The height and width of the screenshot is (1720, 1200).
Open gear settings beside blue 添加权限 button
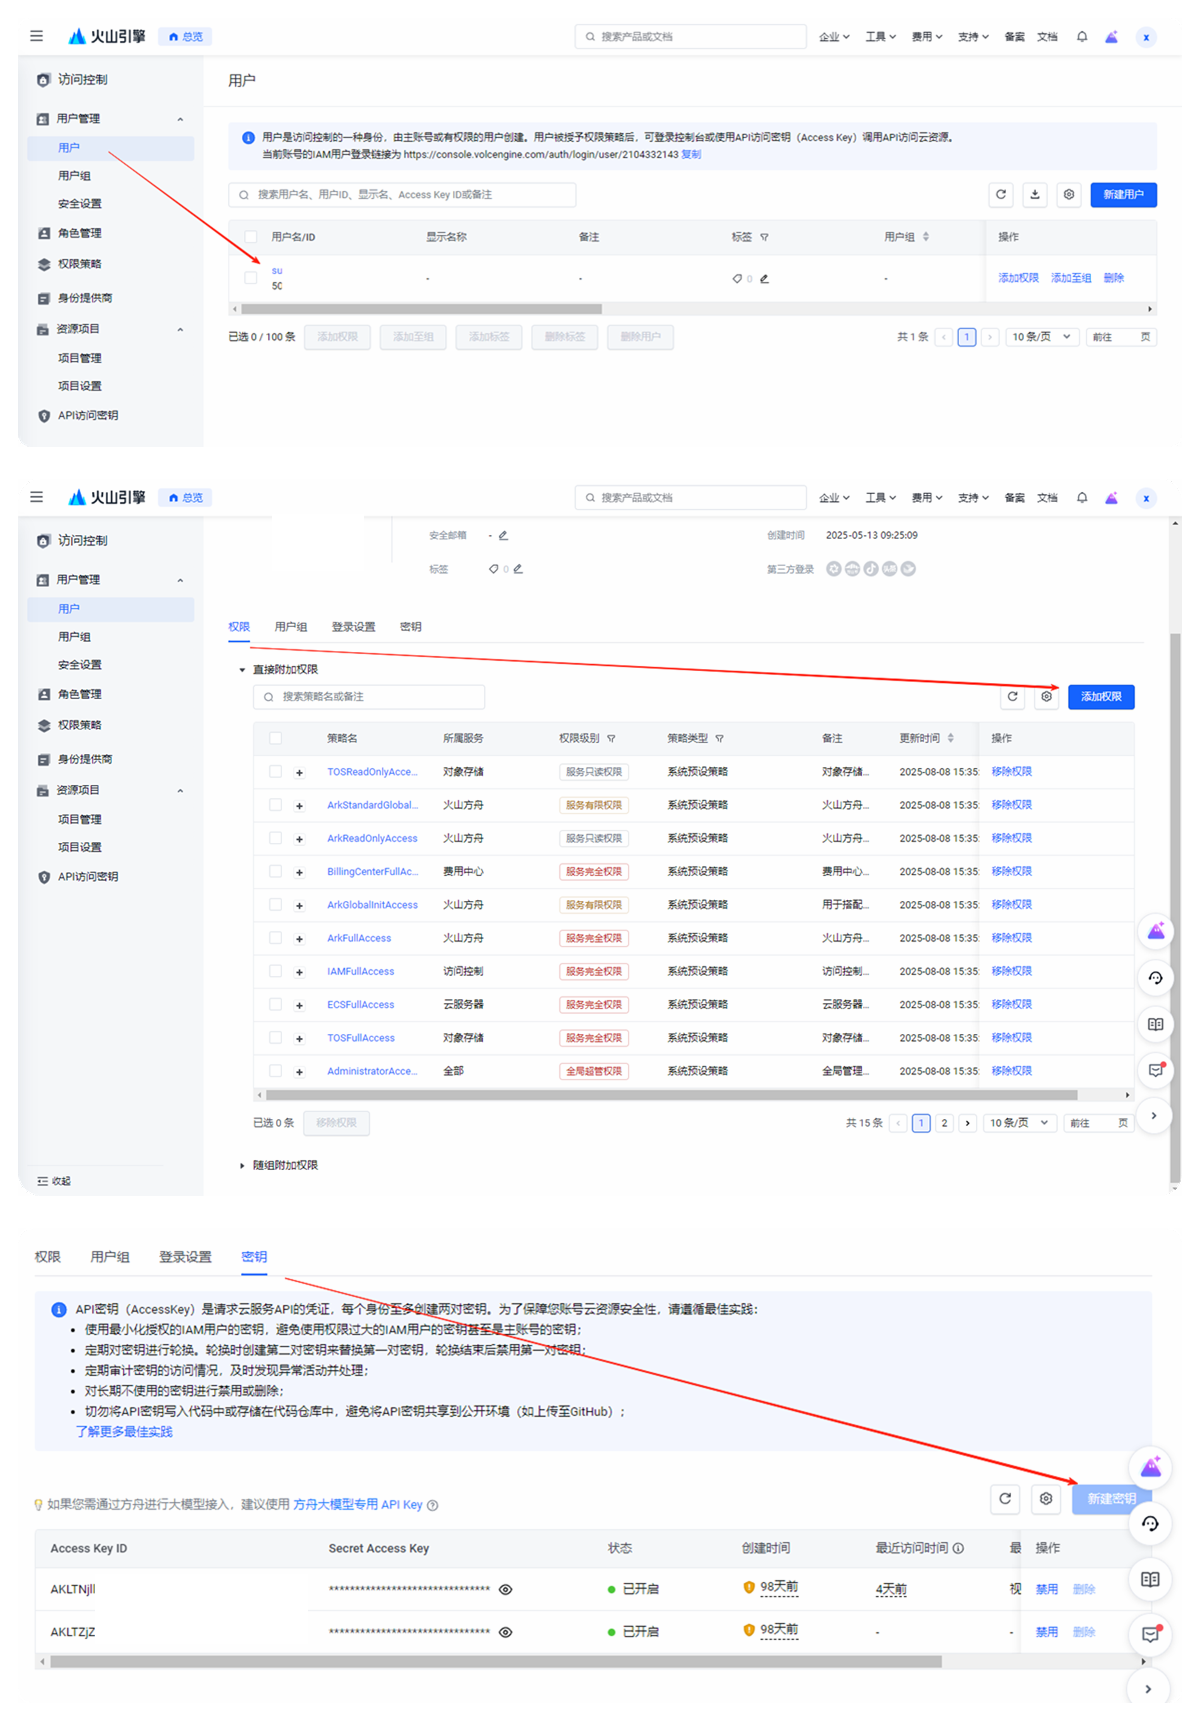[x=1046, y=697]
